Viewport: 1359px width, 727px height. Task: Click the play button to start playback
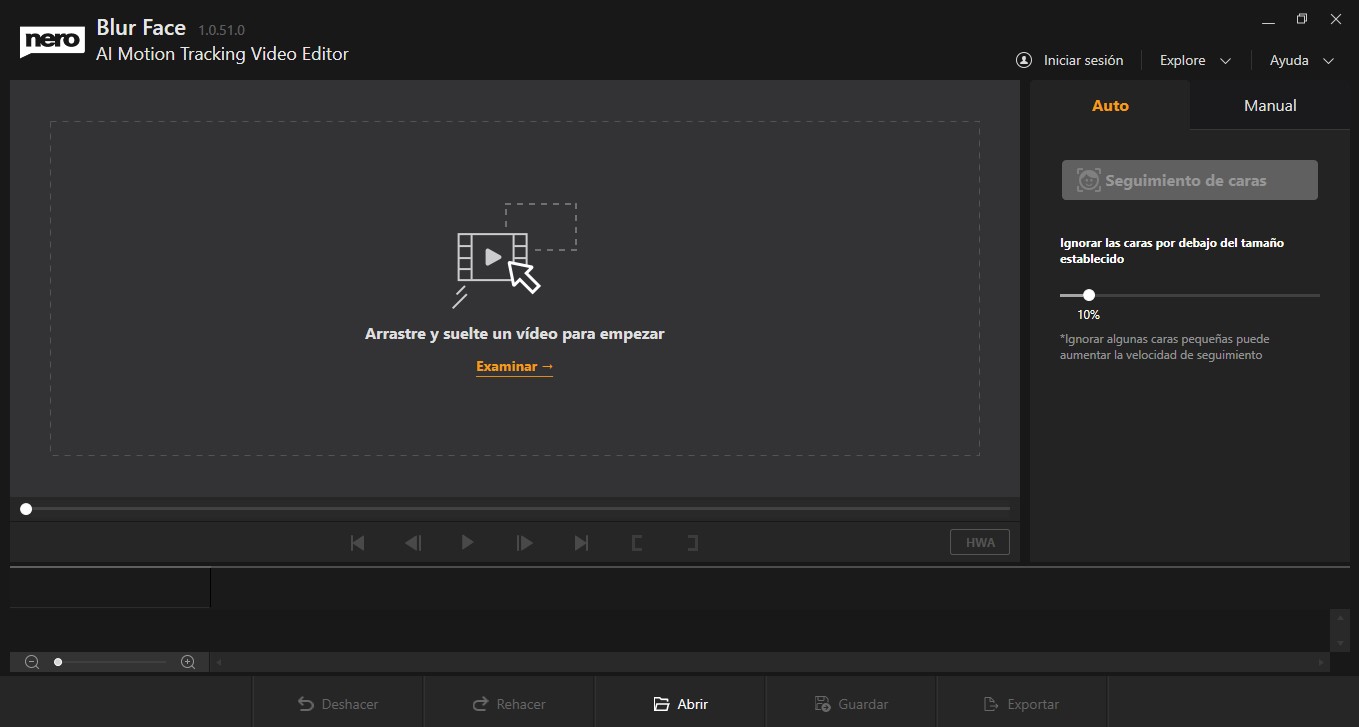tap(468, 542)
